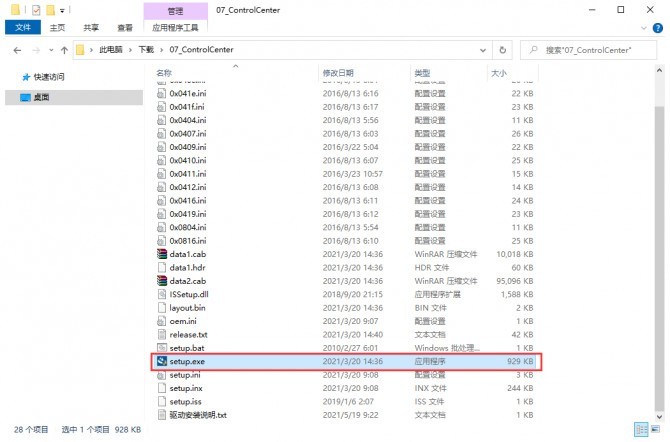Click the setup.bat batch file icon
Viewport: 670px width, 442px height.
tap(162, 348)
